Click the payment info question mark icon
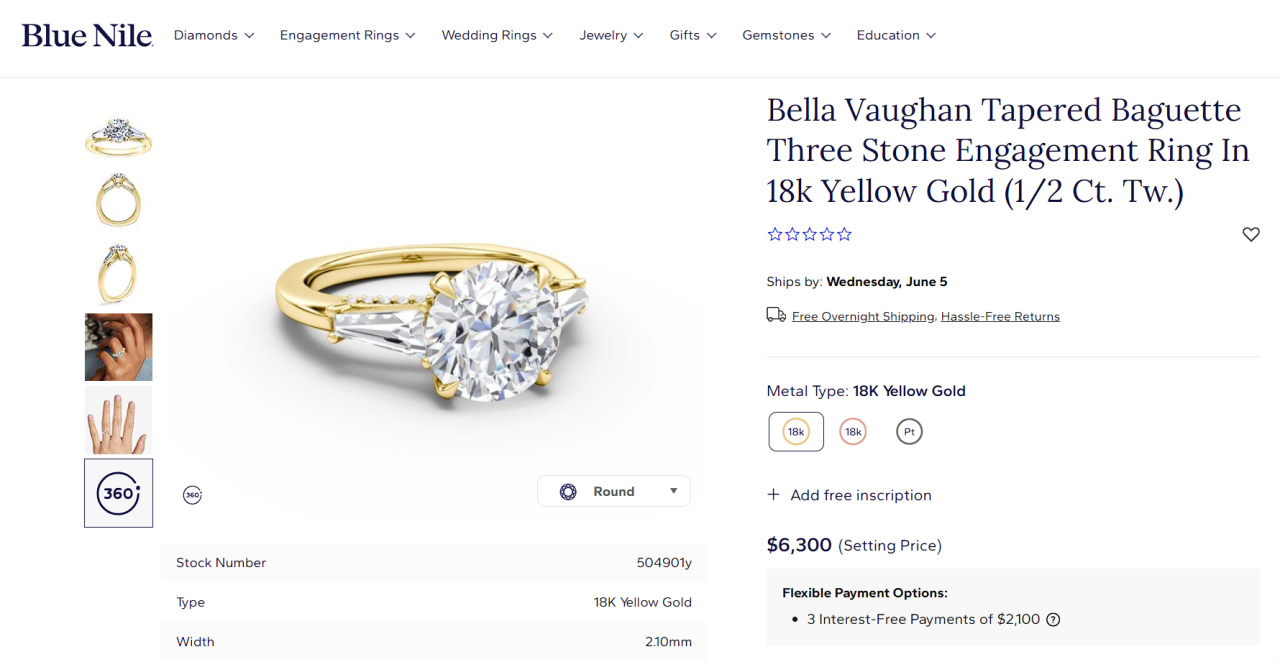The image size is (1280, 662). (x=1053, y=620)
